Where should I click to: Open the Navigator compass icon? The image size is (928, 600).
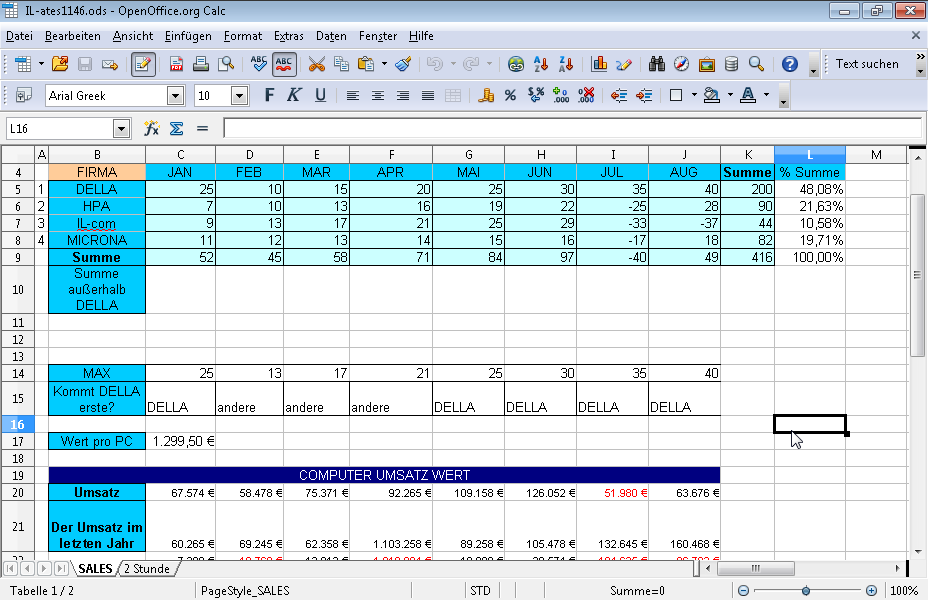pos(681,64)
